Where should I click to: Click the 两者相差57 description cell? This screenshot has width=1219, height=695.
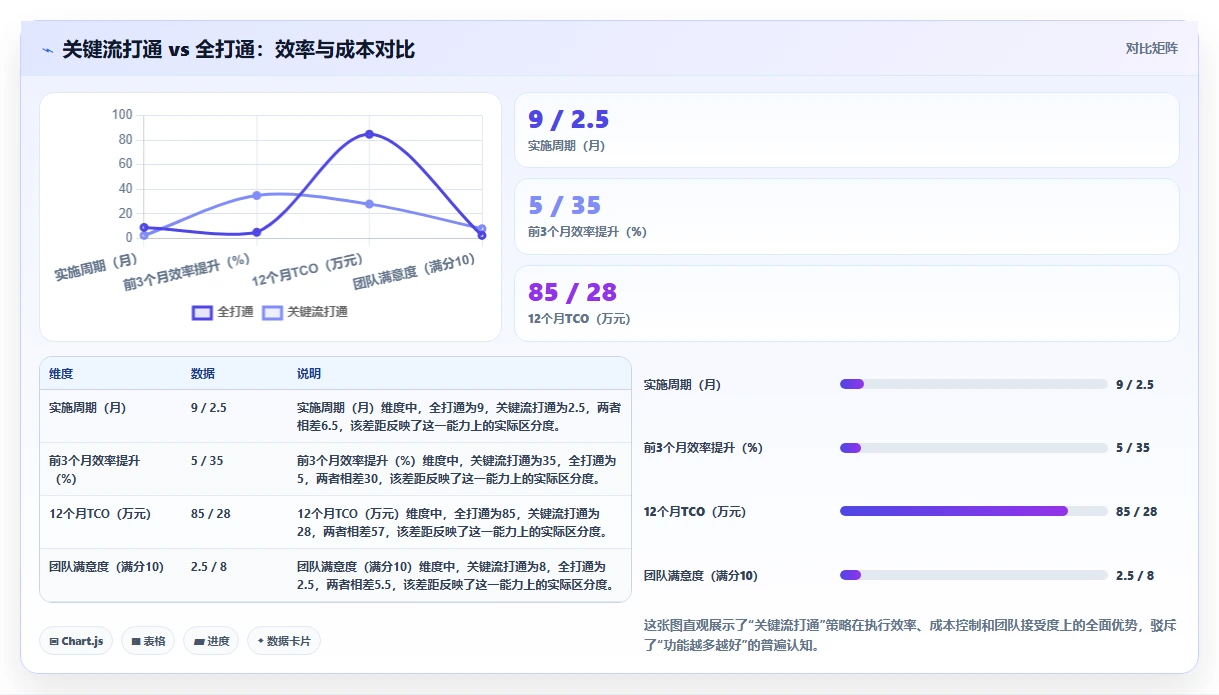coord(459,522)
